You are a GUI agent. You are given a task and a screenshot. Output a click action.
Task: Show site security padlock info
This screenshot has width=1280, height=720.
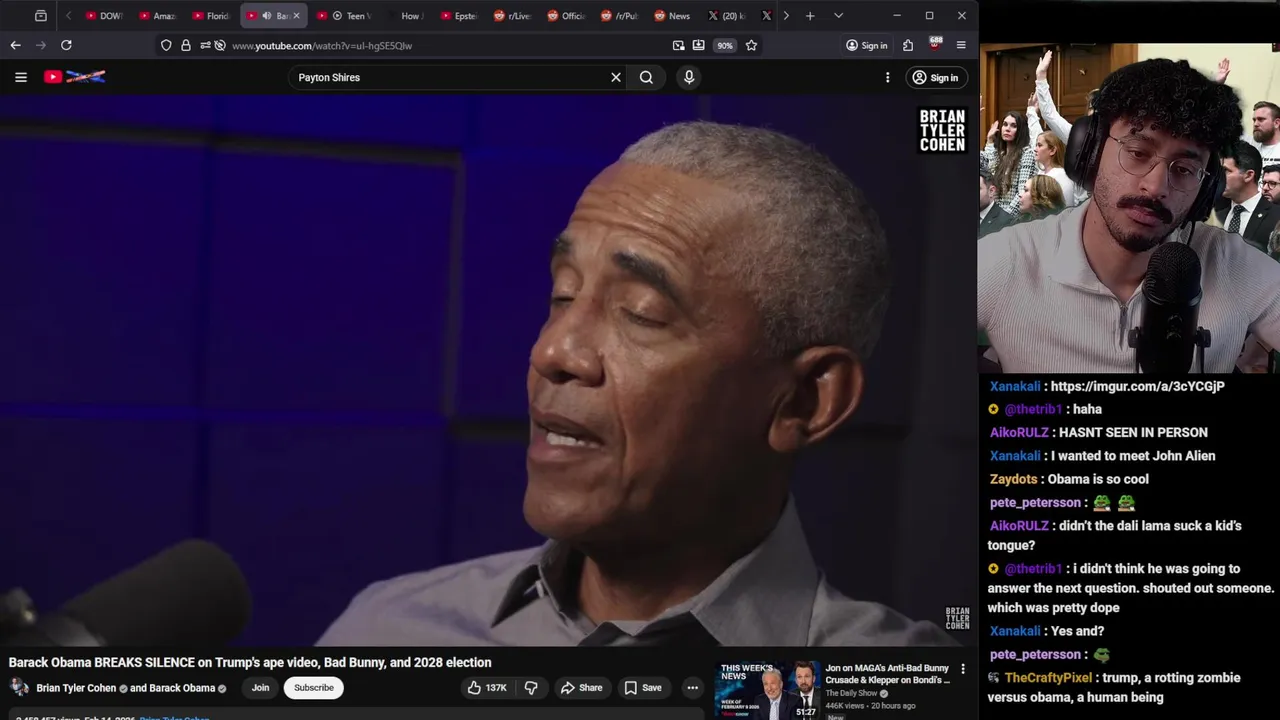(x=186, y=45)
